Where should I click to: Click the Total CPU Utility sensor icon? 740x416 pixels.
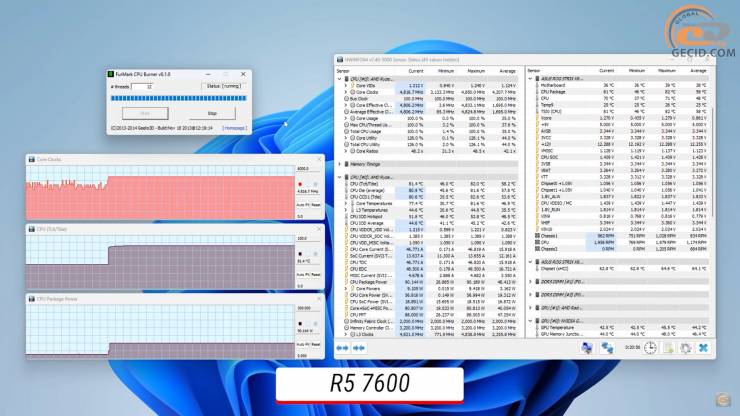coord(347,144)
